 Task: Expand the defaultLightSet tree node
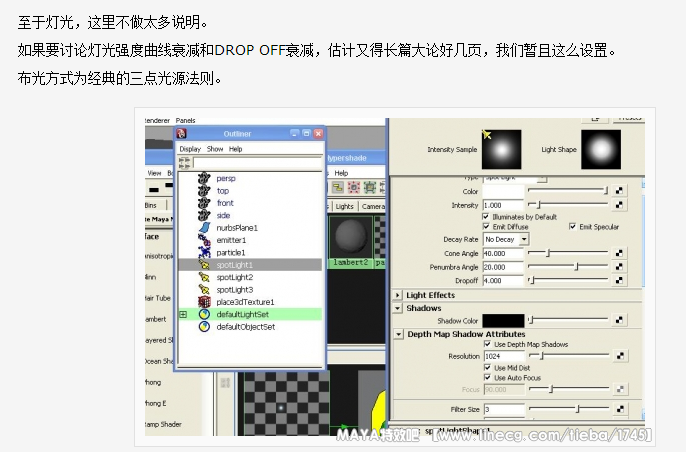pos(183,315)
